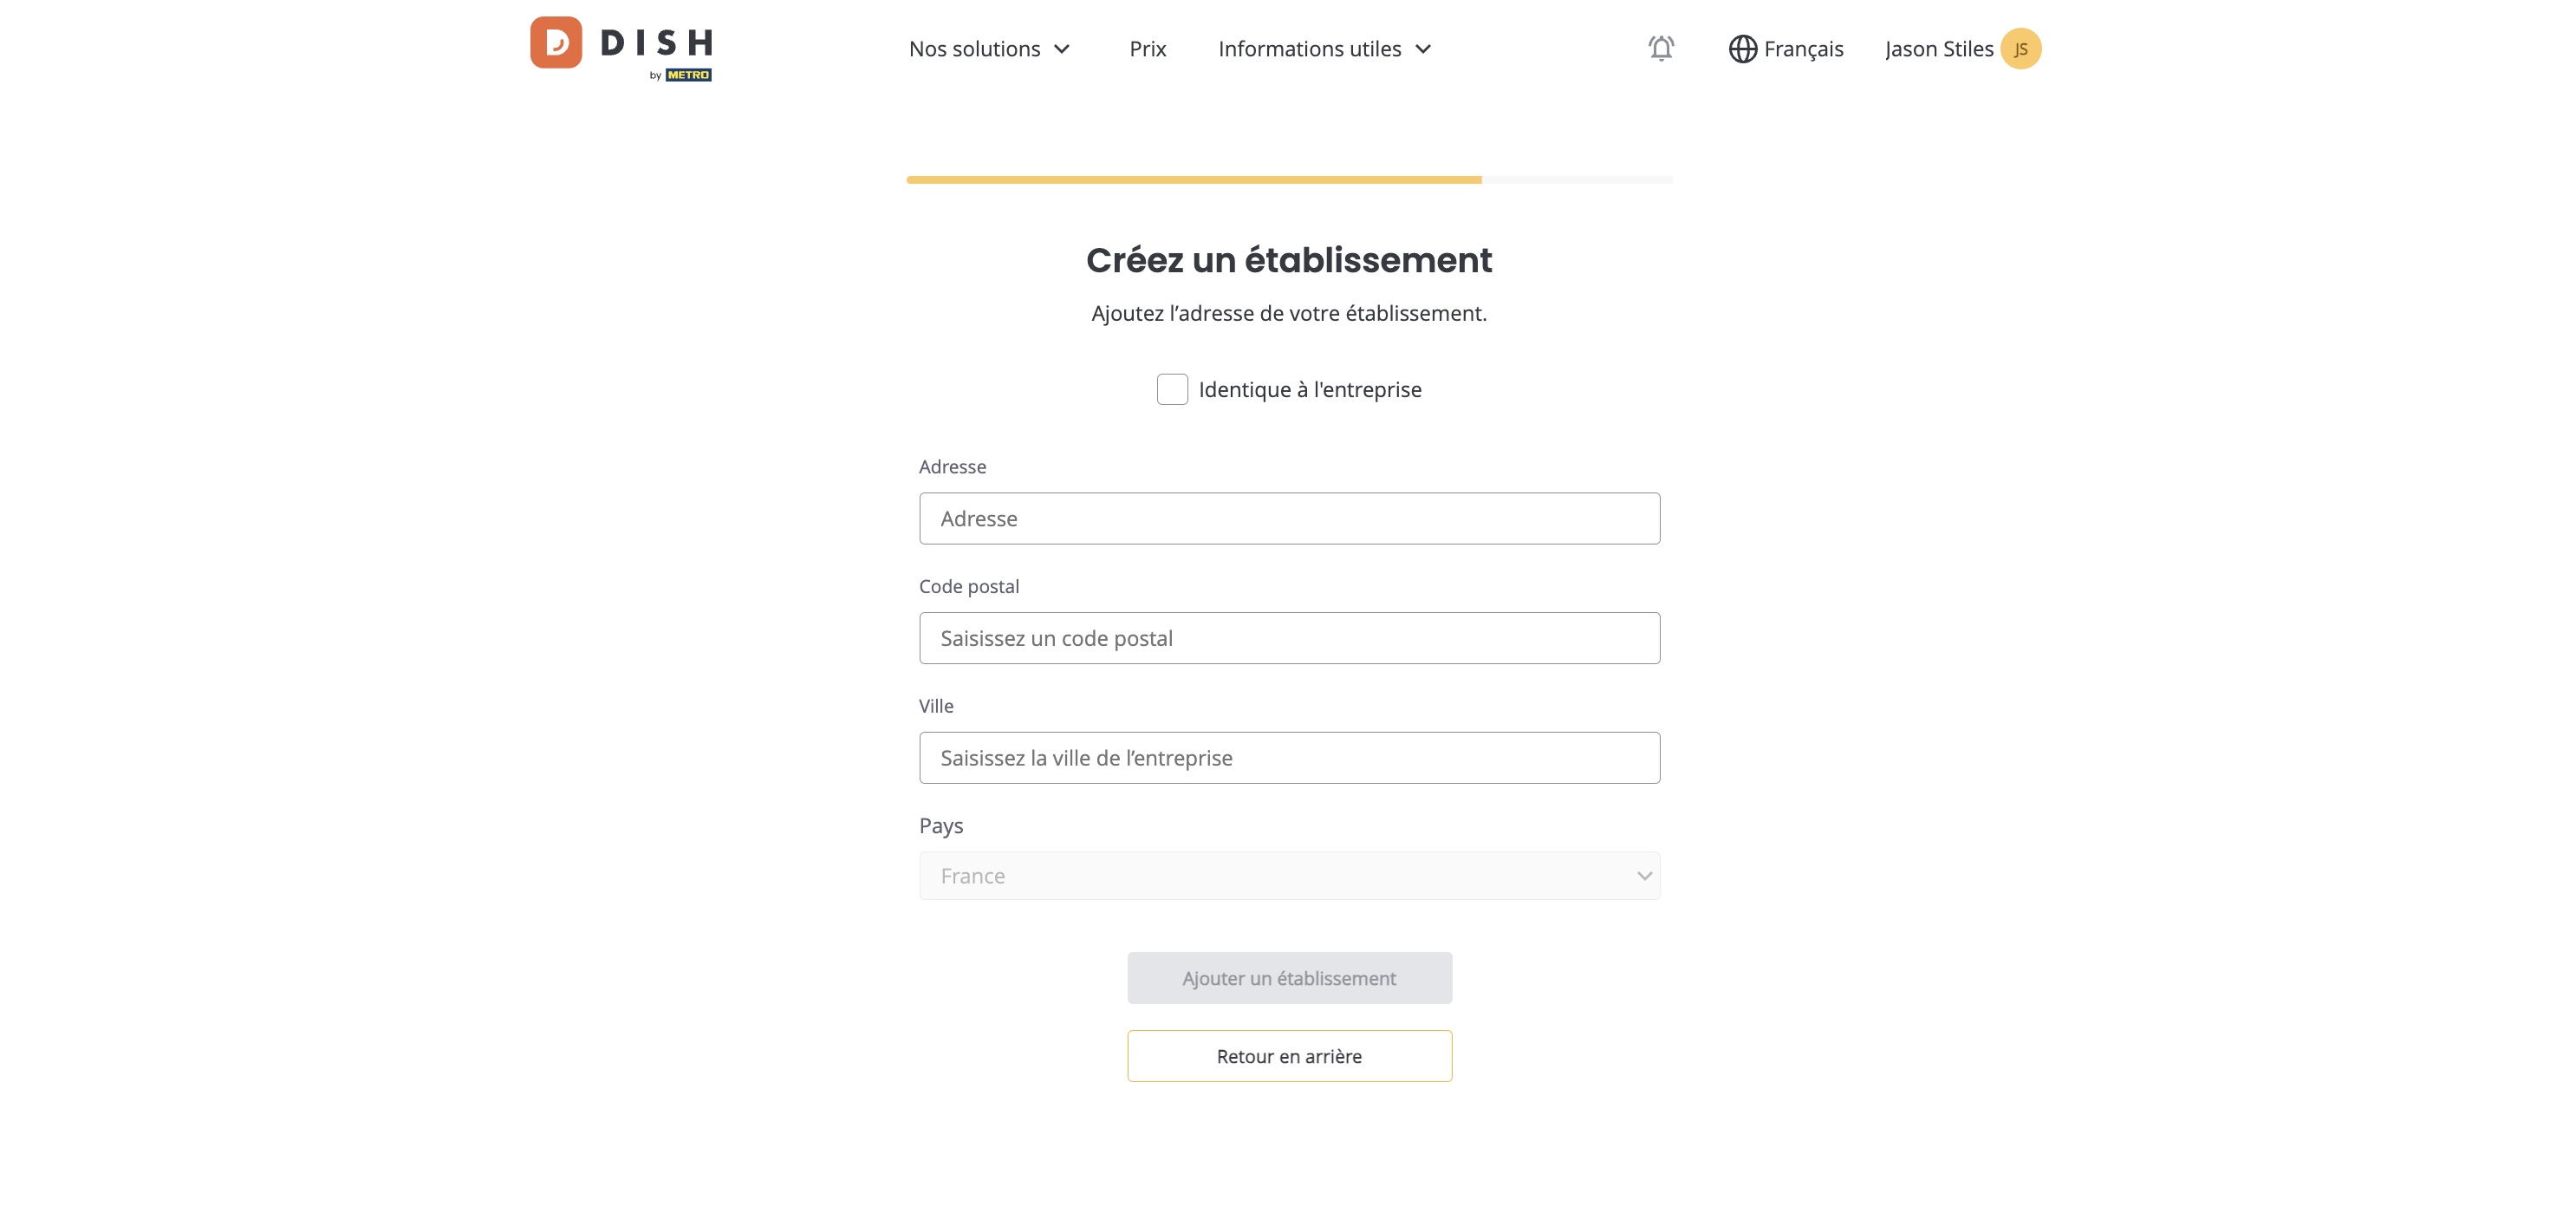Open the Informations utiles menu
Image resolution: width=2576 pixels, height=1226 pixels.
1324,49
